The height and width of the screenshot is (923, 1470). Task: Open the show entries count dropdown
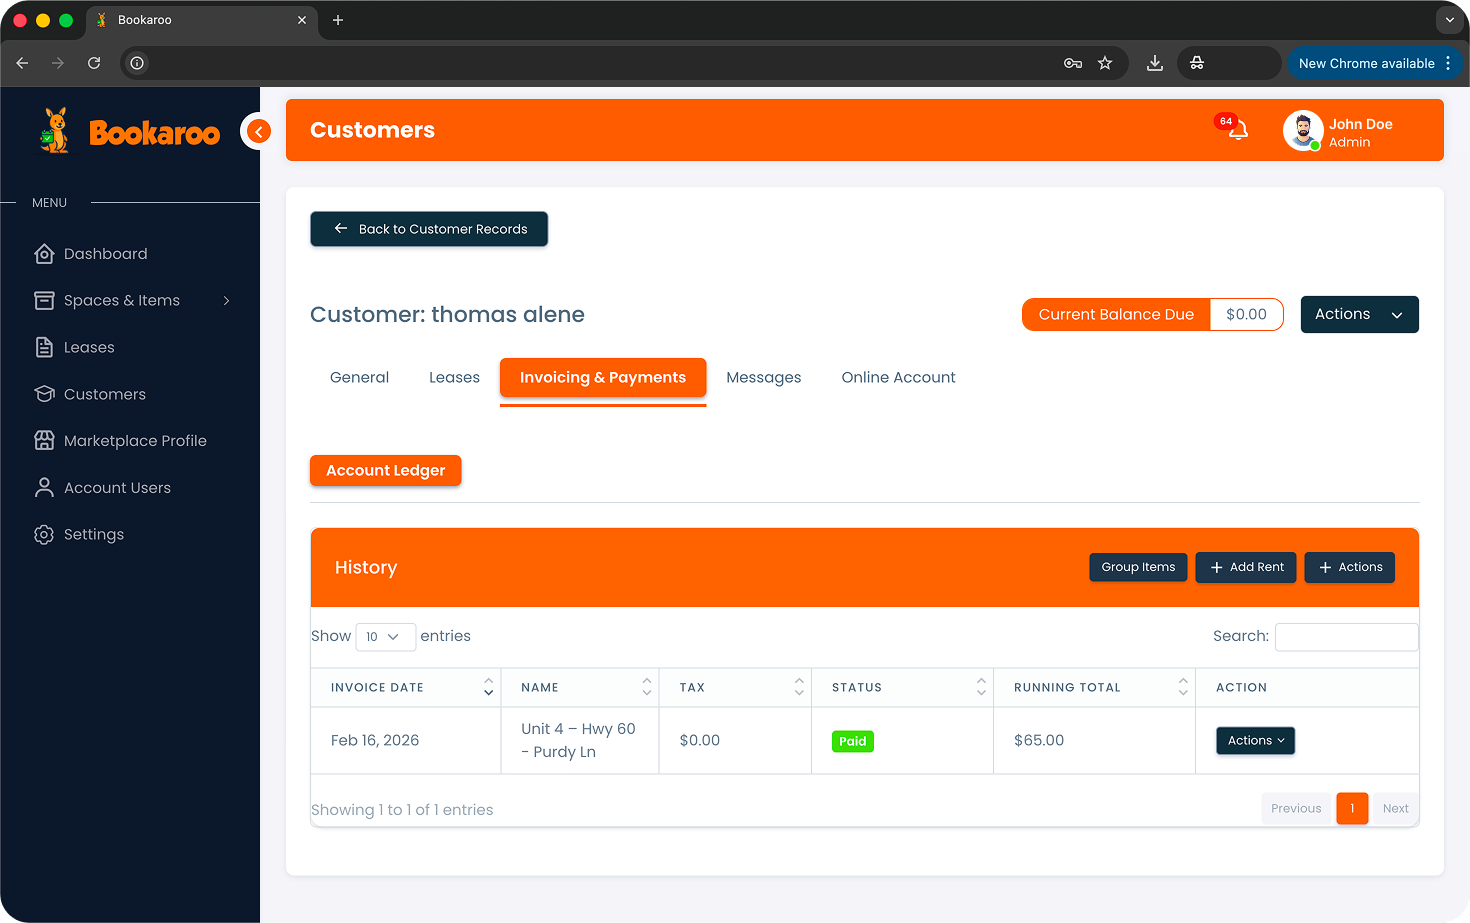pos(385,637)
